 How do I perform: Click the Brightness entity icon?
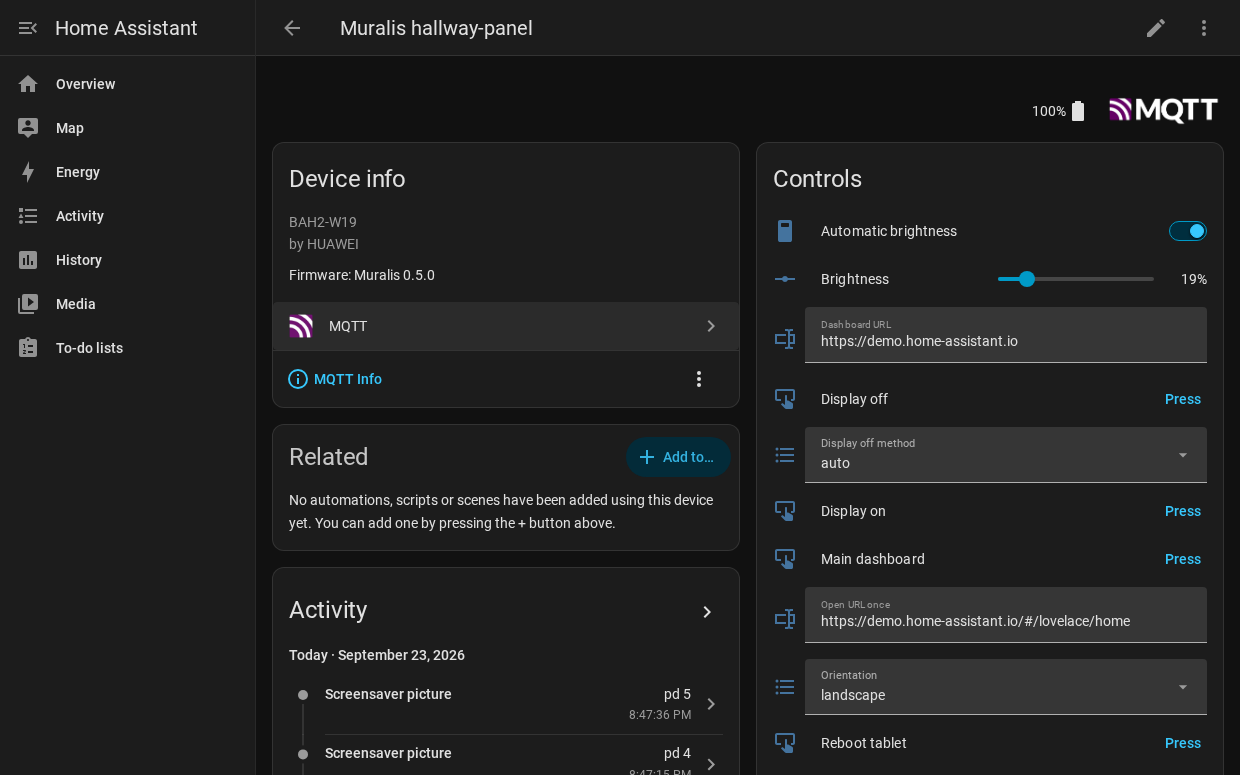tap(785, 279)
